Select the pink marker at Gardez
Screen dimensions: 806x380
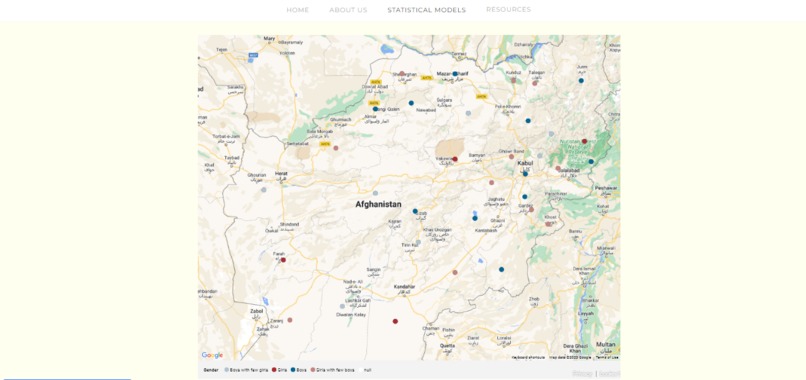tap(531, 209)
